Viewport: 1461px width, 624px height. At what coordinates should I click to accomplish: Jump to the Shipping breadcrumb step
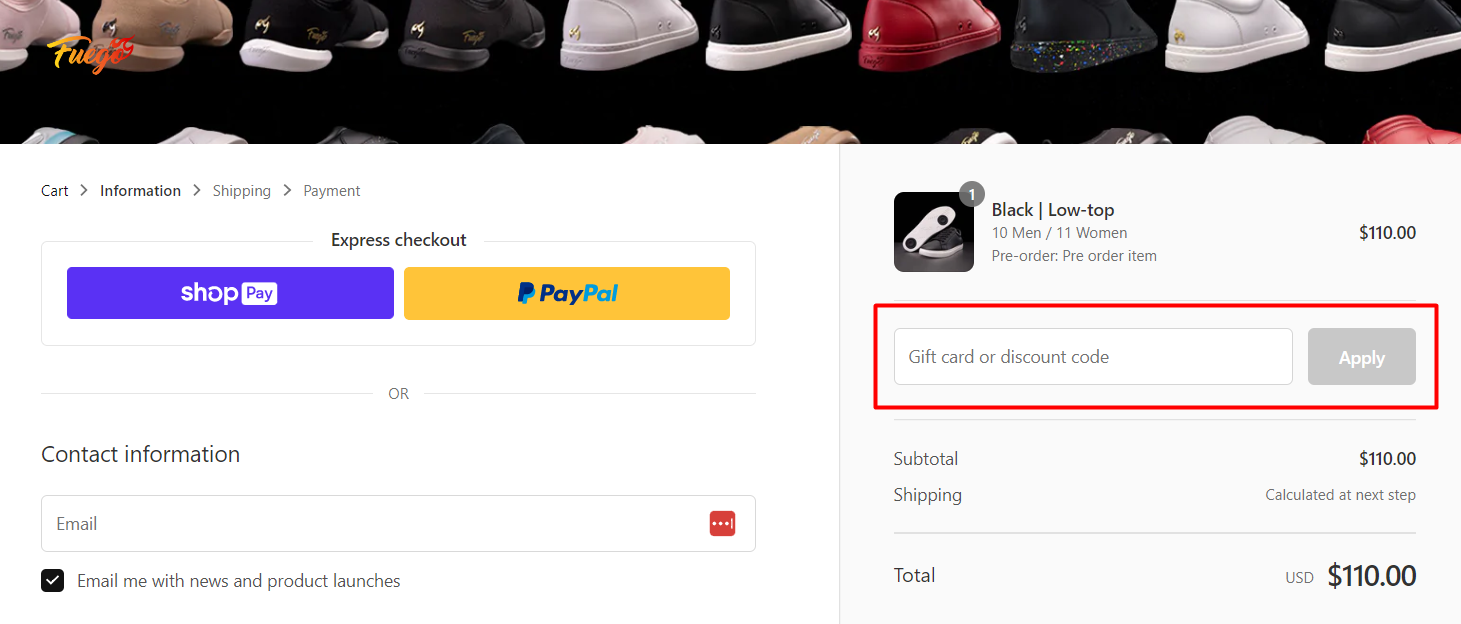(241, 191)
